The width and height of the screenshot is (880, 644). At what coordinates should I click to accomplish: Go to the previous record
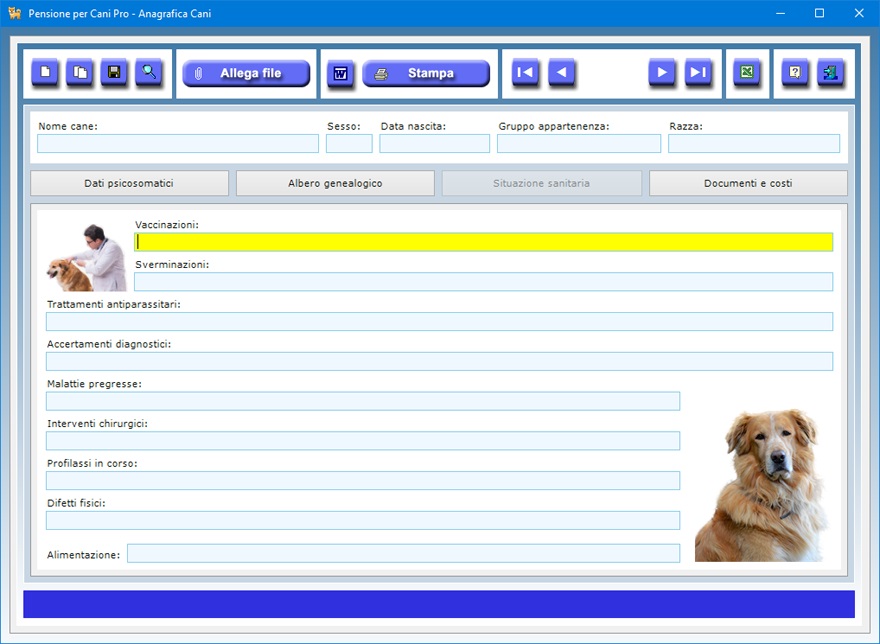pos(561,72)
